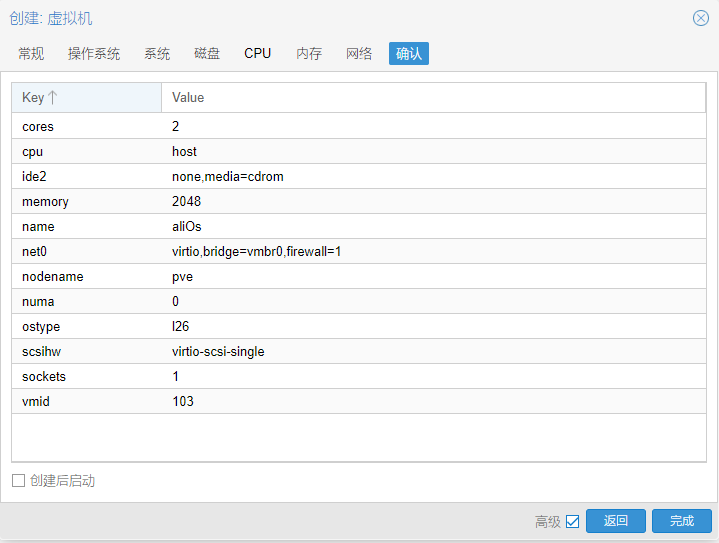Open the 网络 tab
719x543 pixels.
point(359,53)
